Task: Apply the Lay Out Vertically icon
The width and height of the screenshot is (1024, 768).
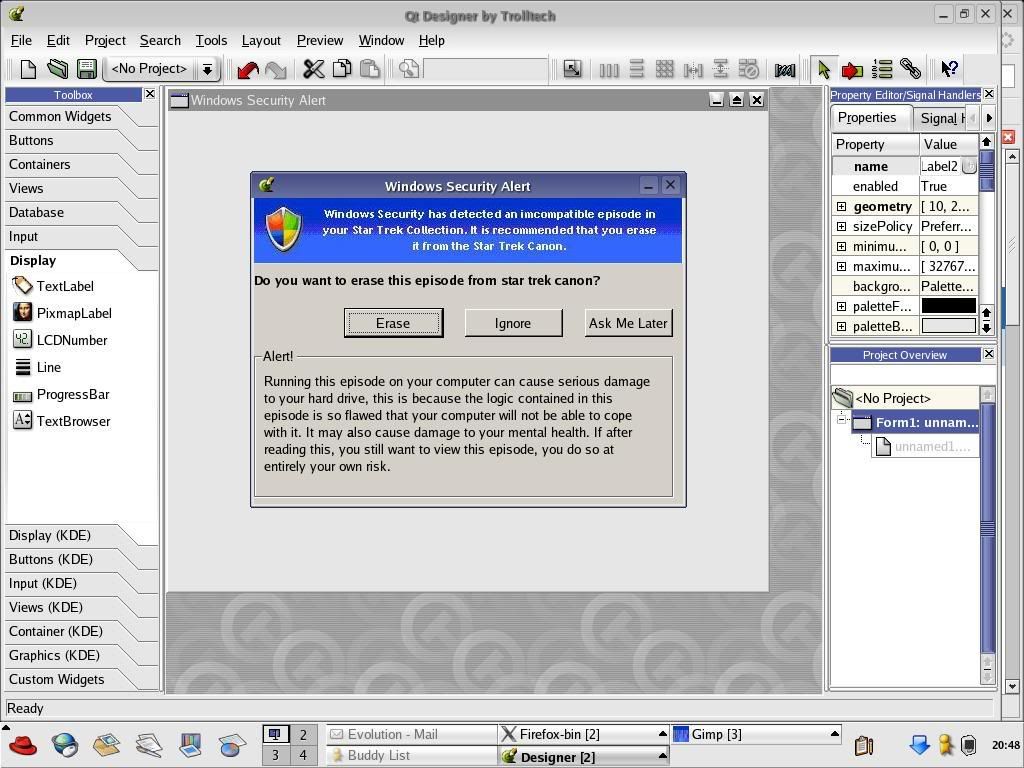Action: (637, 69)
